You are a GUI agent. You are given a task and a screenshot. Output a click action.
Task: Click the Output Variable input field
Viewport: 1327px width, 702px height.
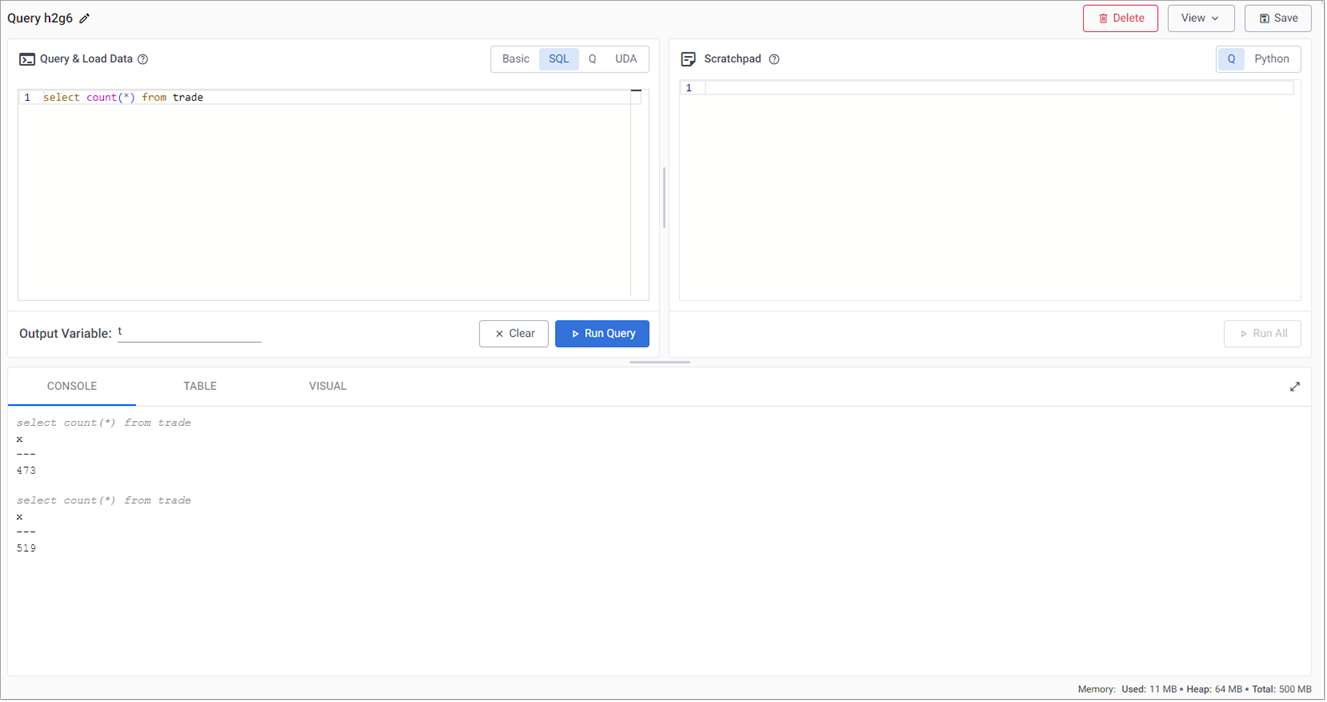tap(189, 332)
